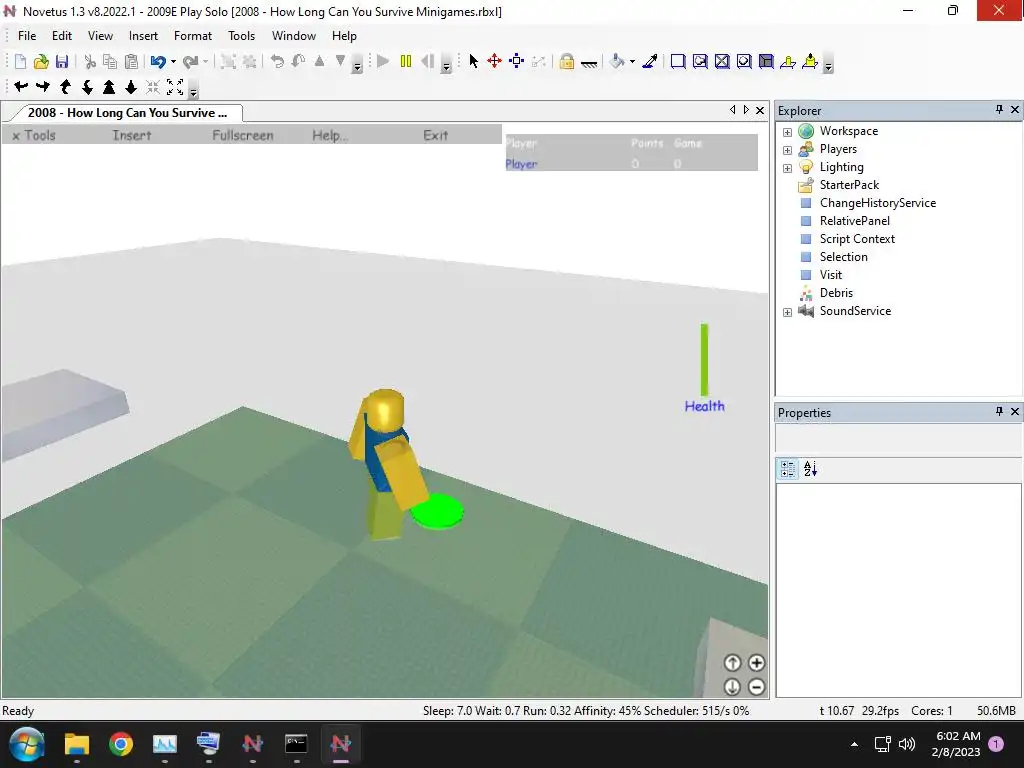Click in-game camera zoom in plus button
Viewport: 1024px width, 768px height.
tap(756, 663)
